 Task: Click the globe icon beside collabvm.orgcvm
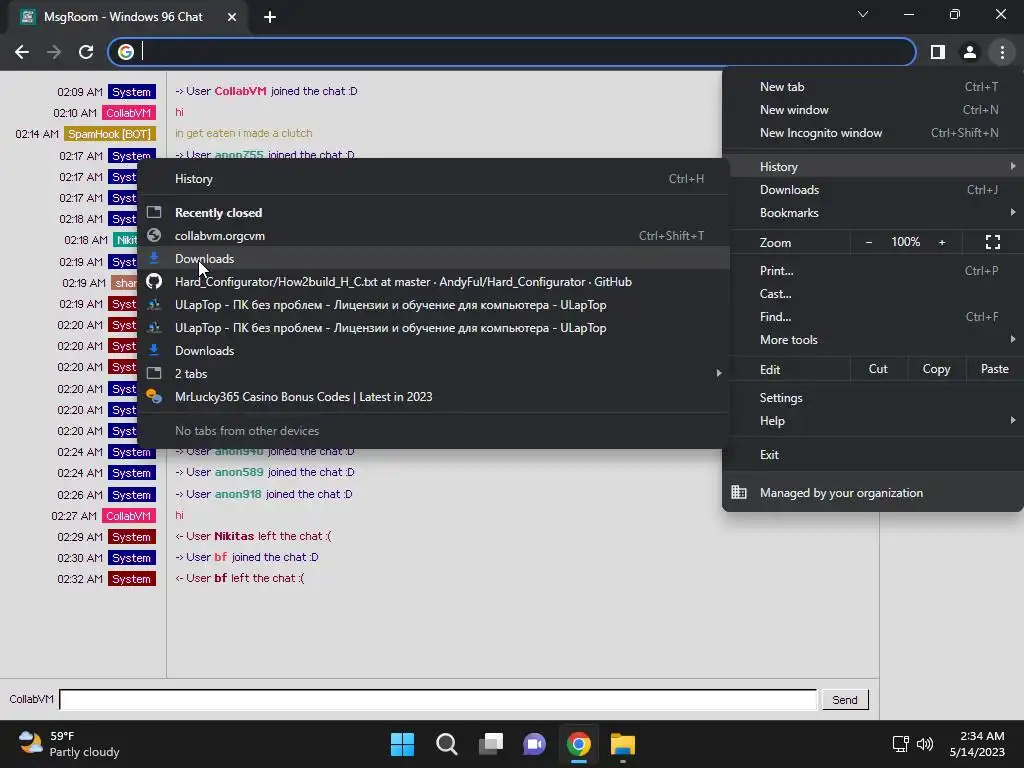coord(154,236)
